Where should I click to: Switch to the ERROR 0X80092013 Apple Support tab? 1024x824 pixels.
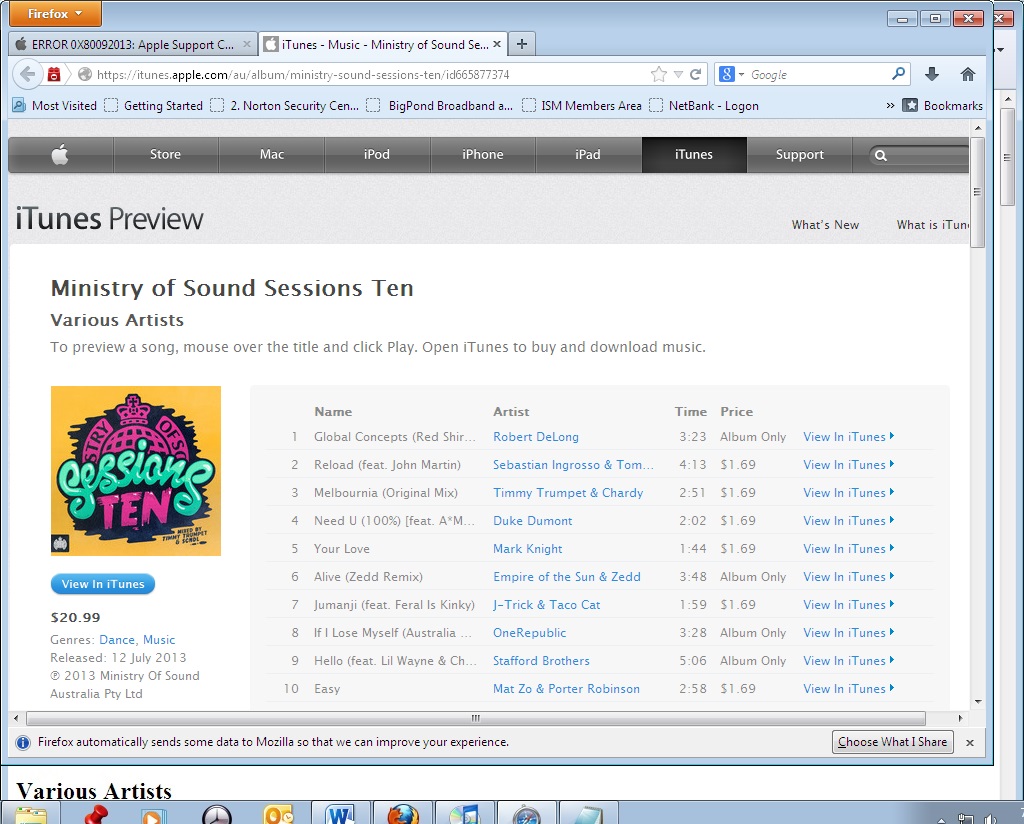[x=133, y=44]
